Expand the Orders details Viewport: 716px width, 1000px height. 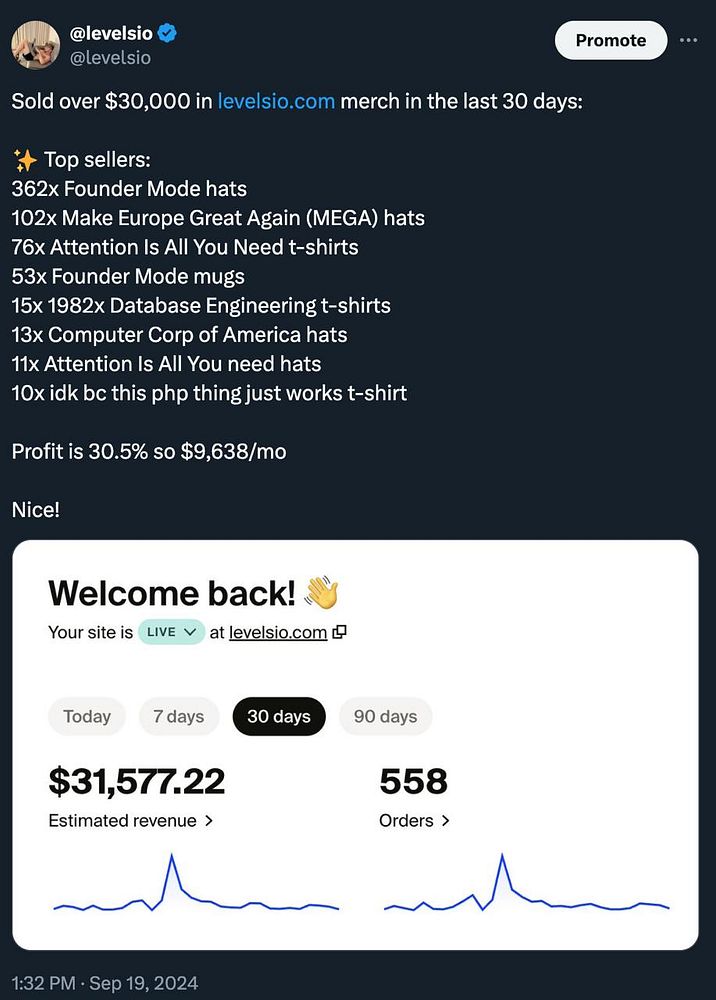(414, 820)
